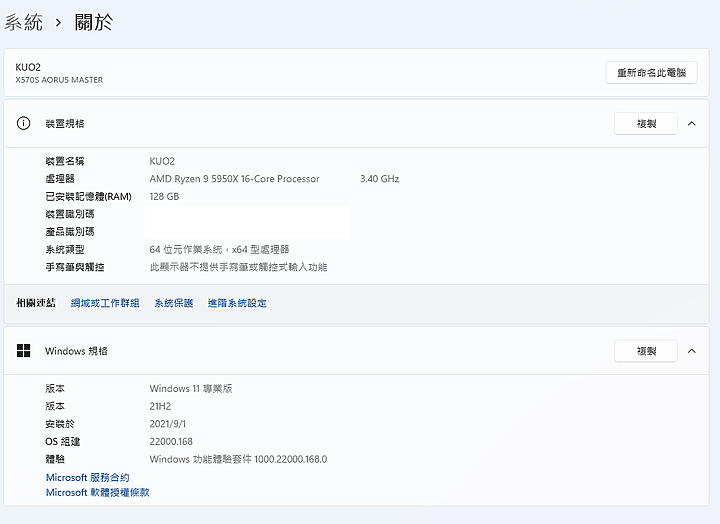The image size is (720, 524).
Task: Select the X570S AORUS MASTER text
Action: (x=59, y=80)
